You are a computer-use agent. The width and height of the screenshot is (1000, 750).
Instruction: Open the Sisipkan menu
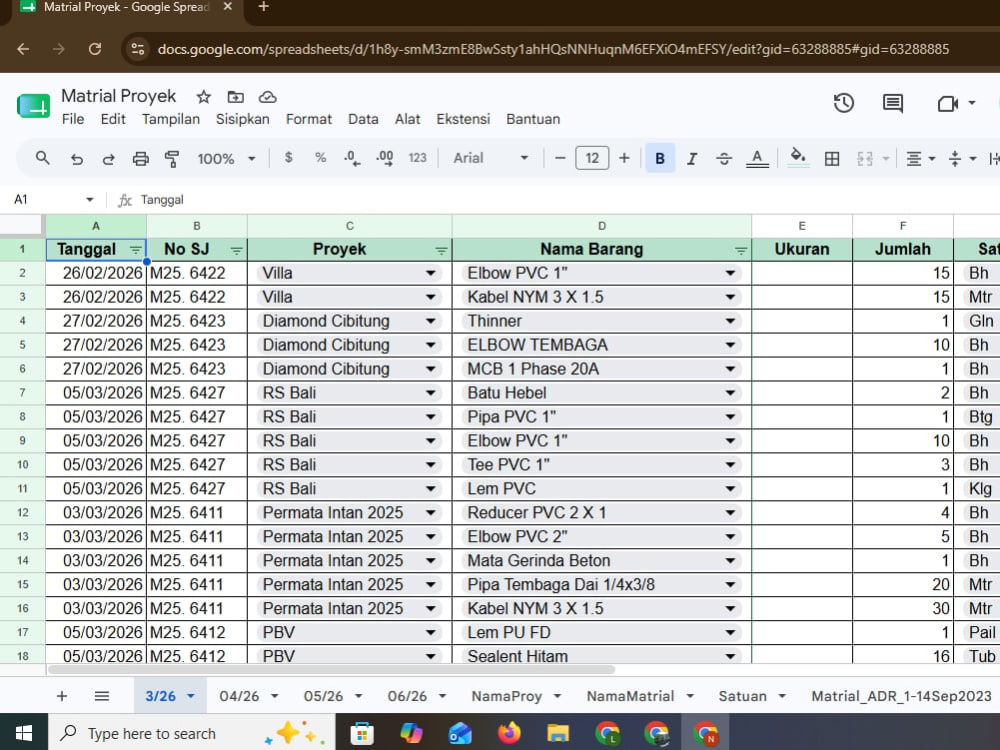click(x=242, y=119)
